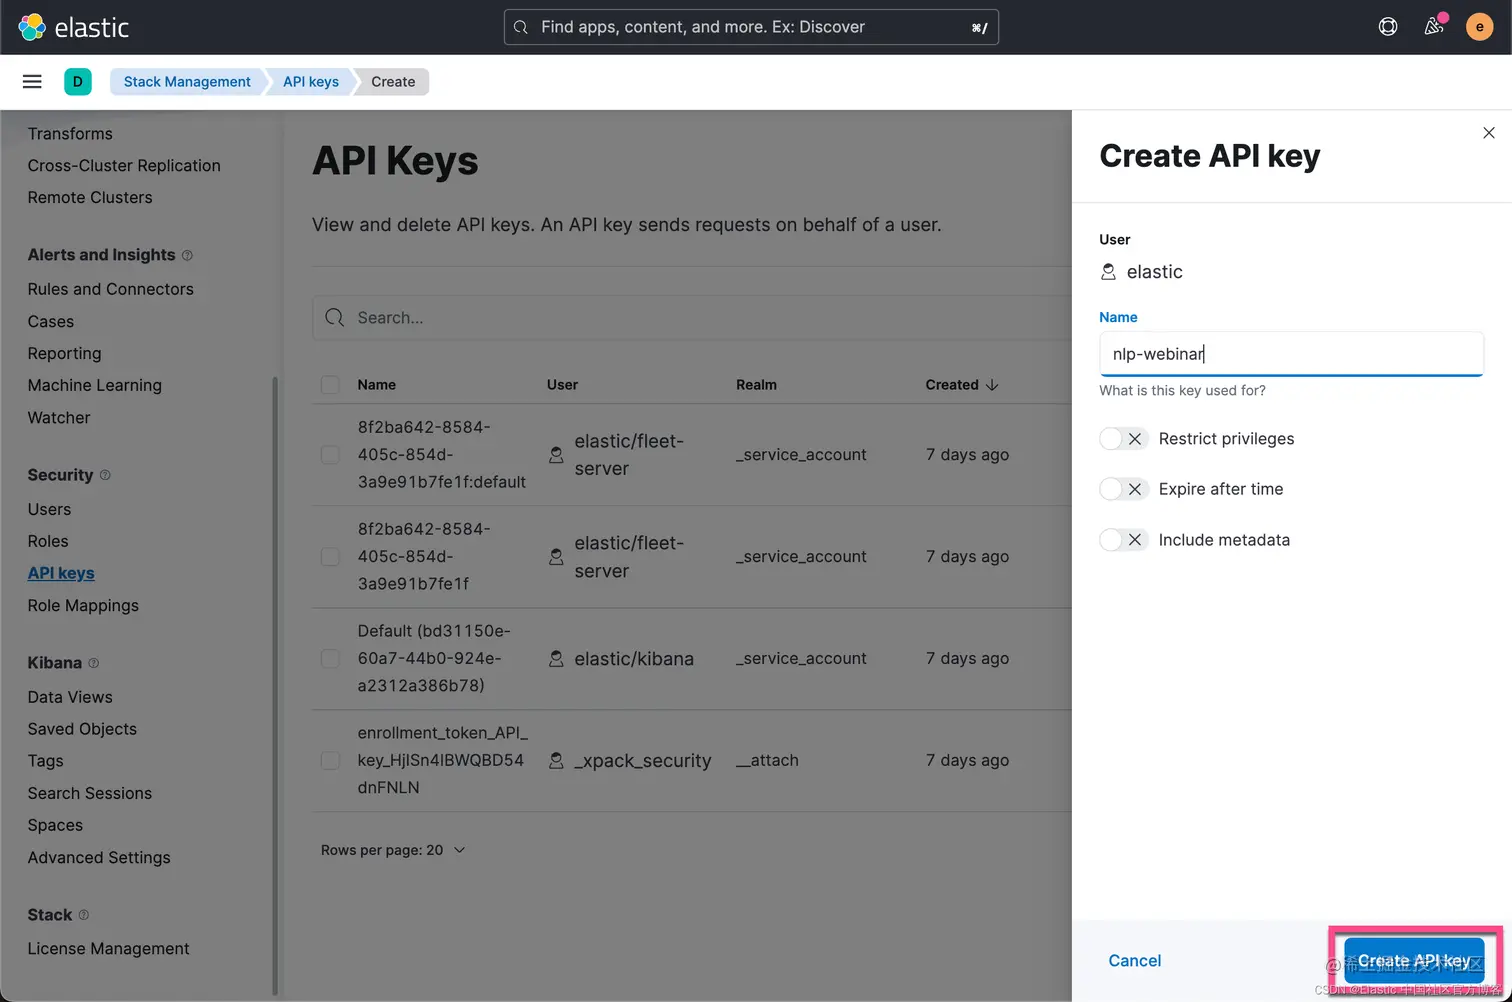This screenshot has width=1512, height=1002.
Task: Open Role Mappings in sidebar
Action: click(x=83, y=606)
